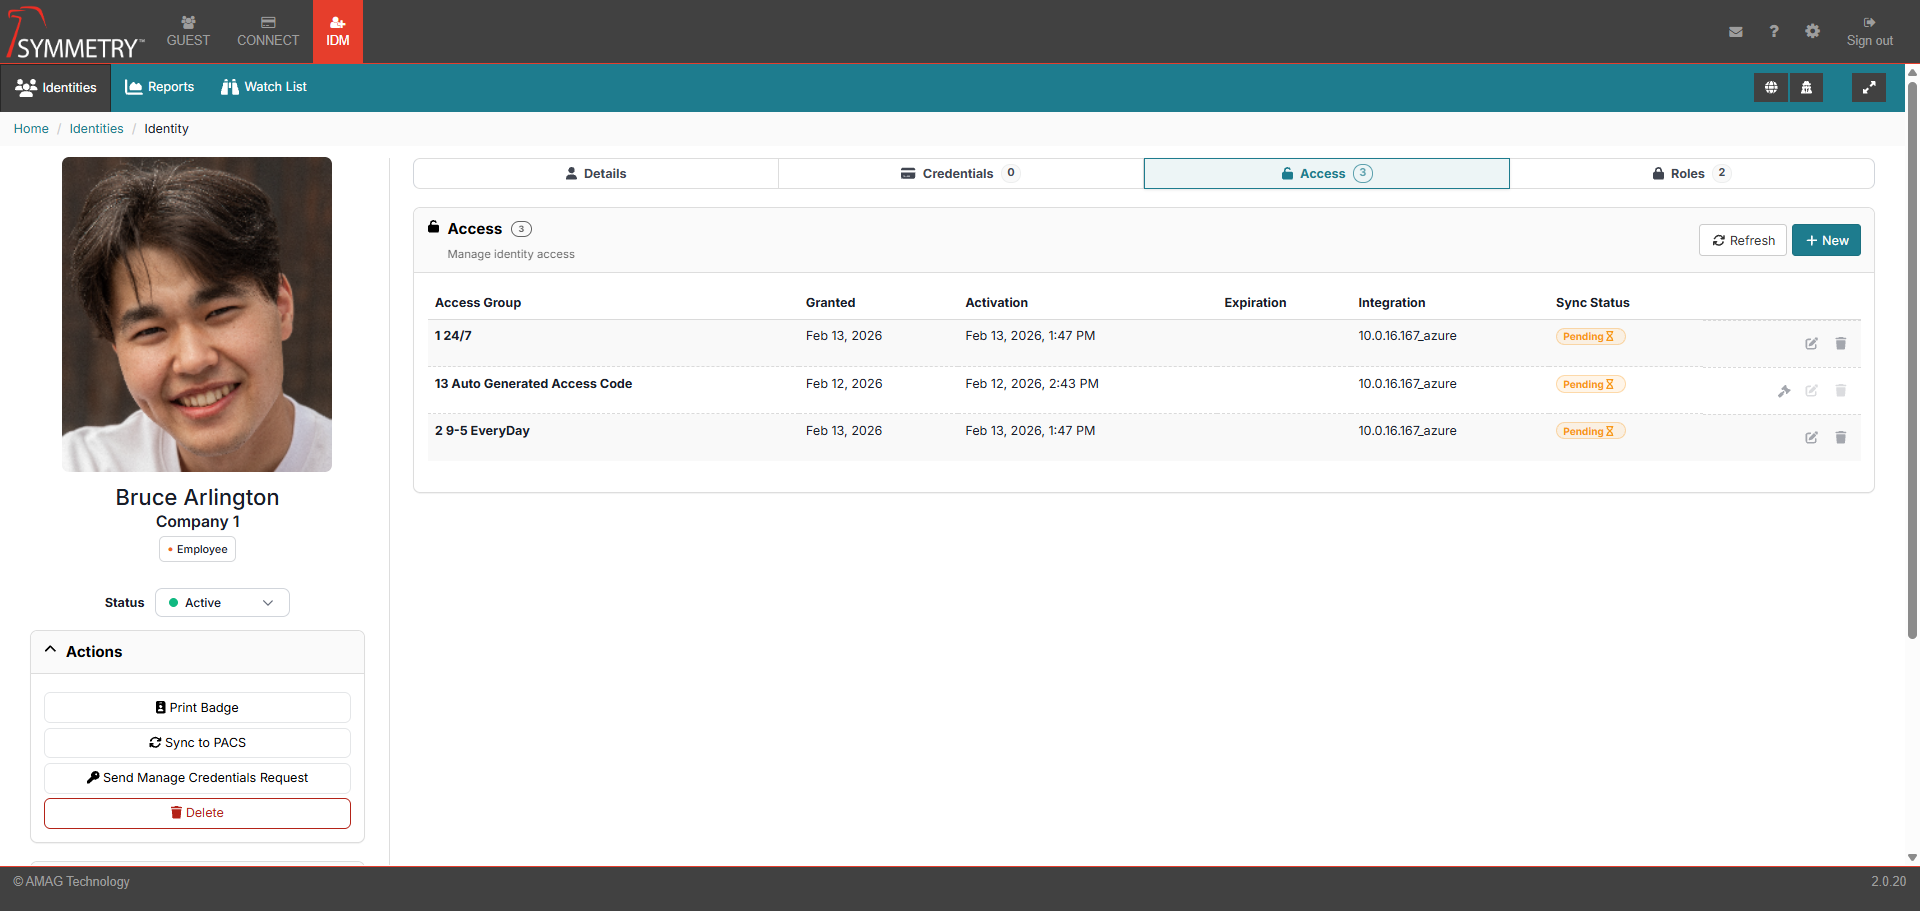The width and height of the screenshot is (1920, 911).
Task: Collapse the Actions panel
Action: (51, 651)
